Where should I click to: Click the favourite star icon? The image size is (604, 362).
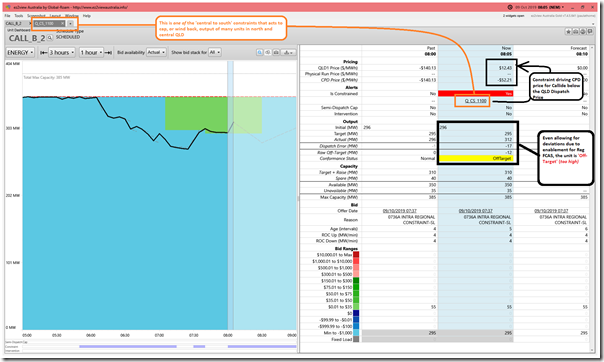(569, 32)
